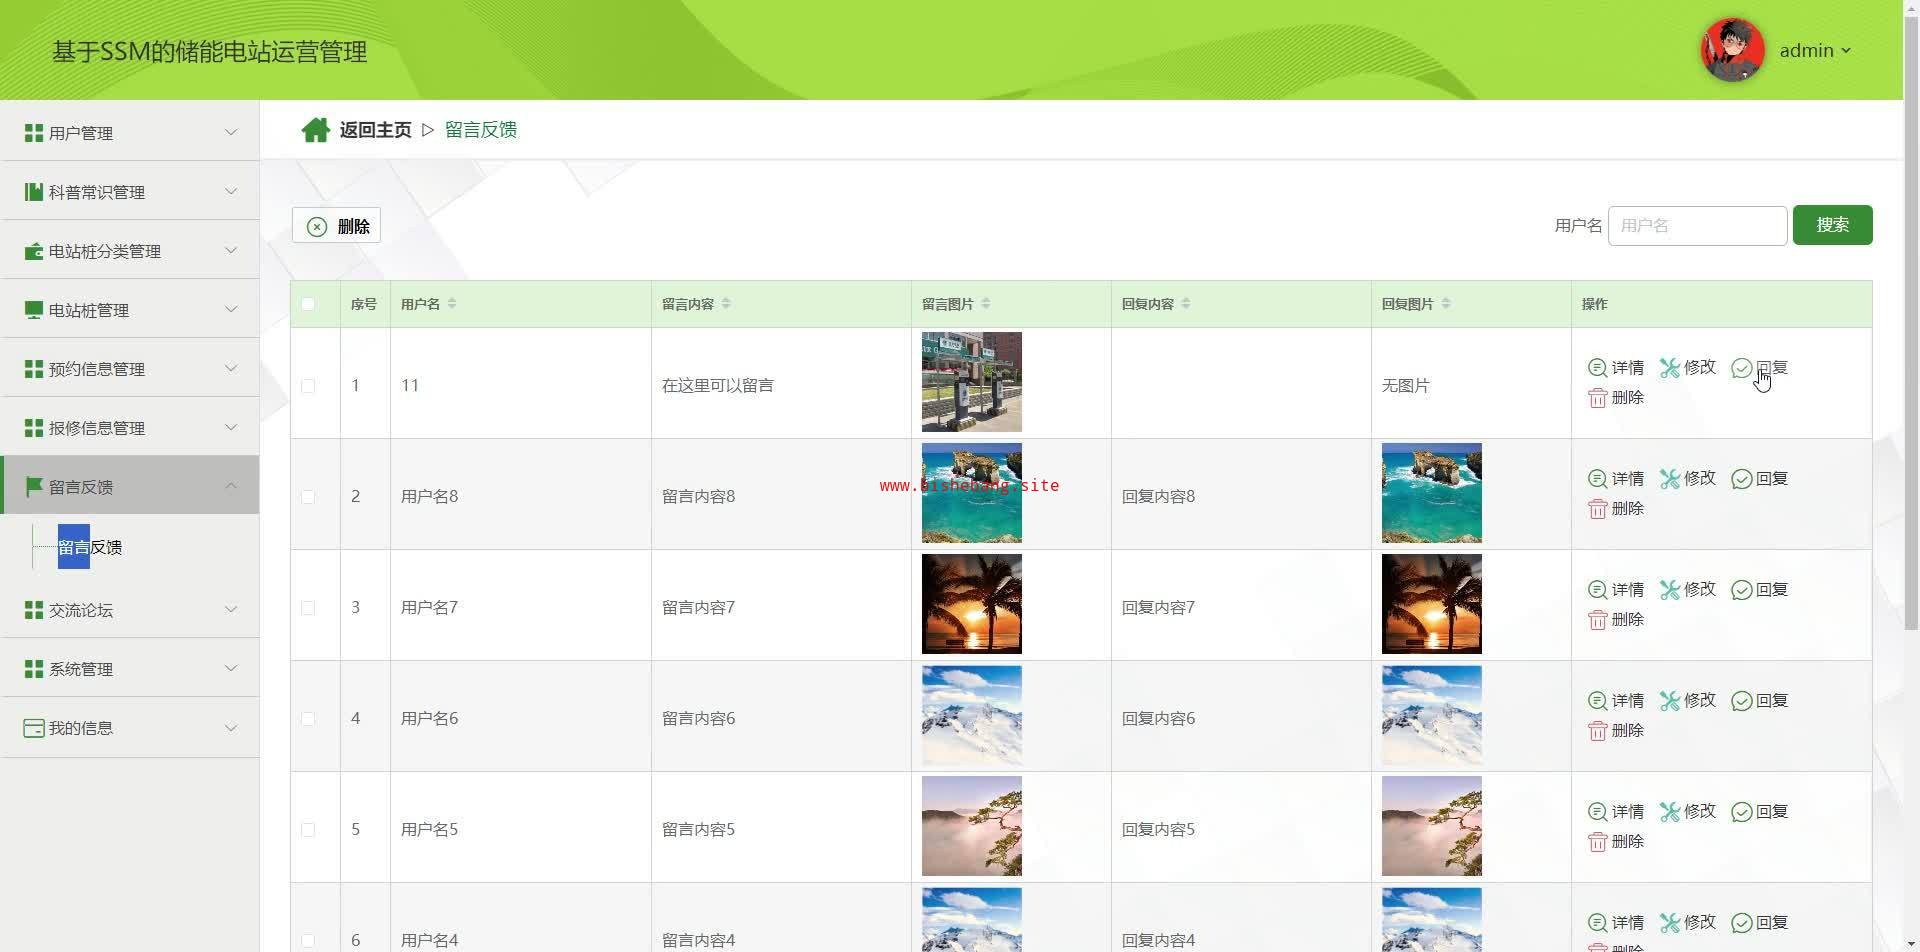Viewport: 1920px width, 952px height.
Task: Check the checkbox for row 2
Action: click(308, 497)
